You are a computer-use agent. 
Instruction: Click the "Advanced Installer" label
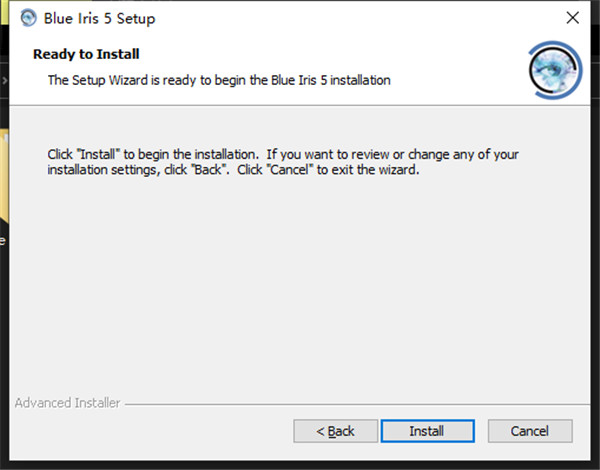68,403
